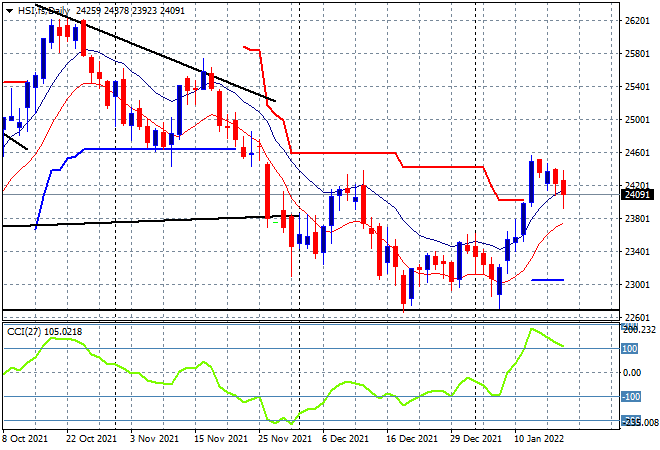Click price axis label 26201

(x=637, y=21)
